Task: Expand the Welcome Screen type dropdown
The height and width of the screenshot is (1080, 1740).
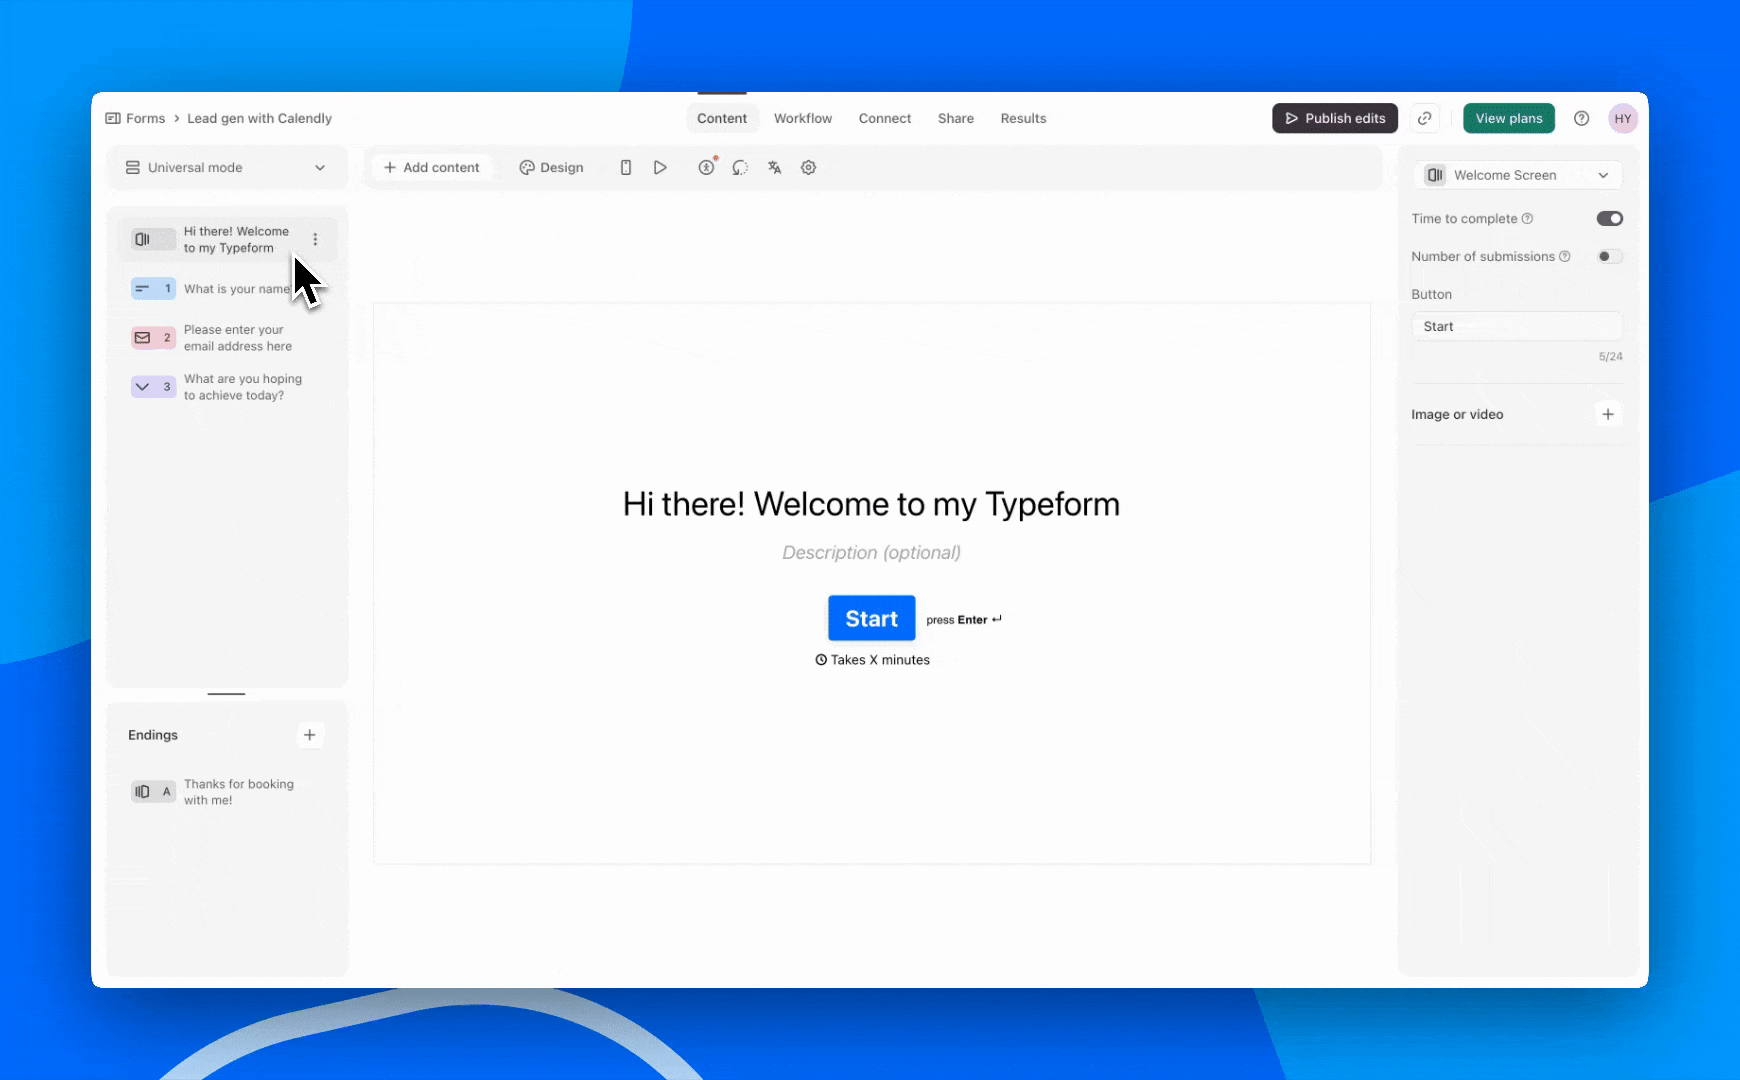Action: (1602, 174)
